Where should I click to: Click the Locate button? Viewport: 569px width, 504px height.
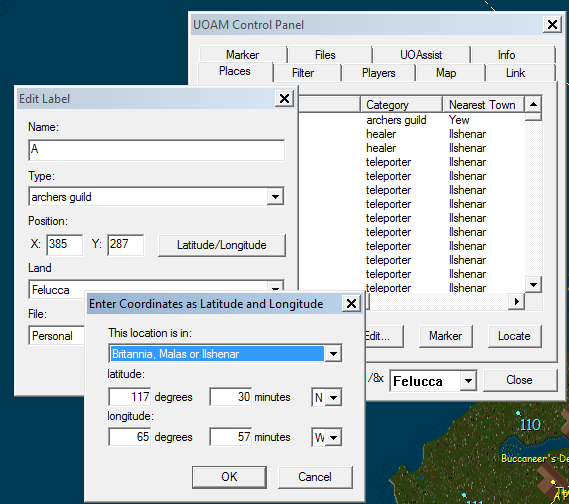[515, 336]
